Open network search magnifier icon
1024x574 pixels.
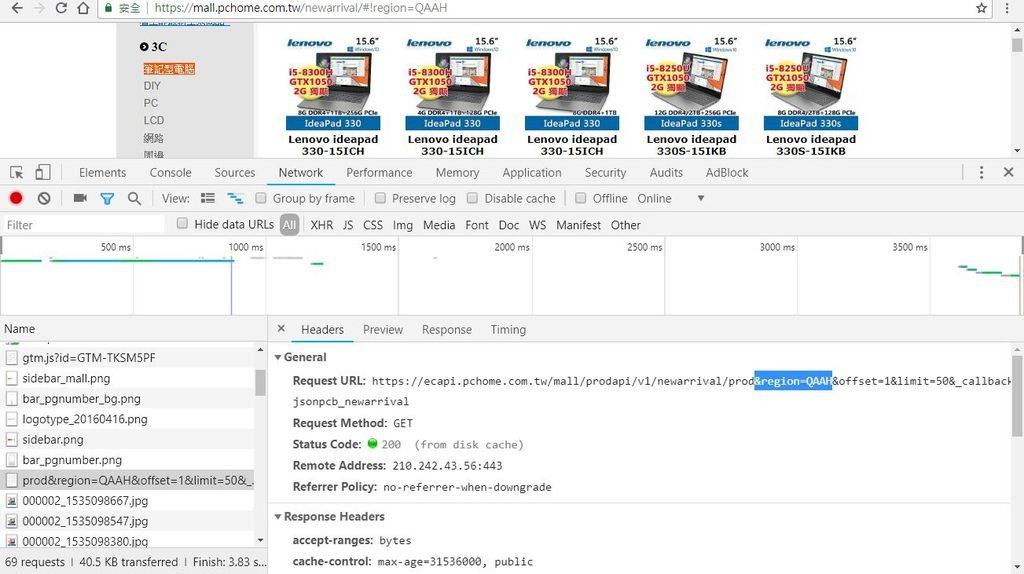pyautogui.click(x=135, y=198)
